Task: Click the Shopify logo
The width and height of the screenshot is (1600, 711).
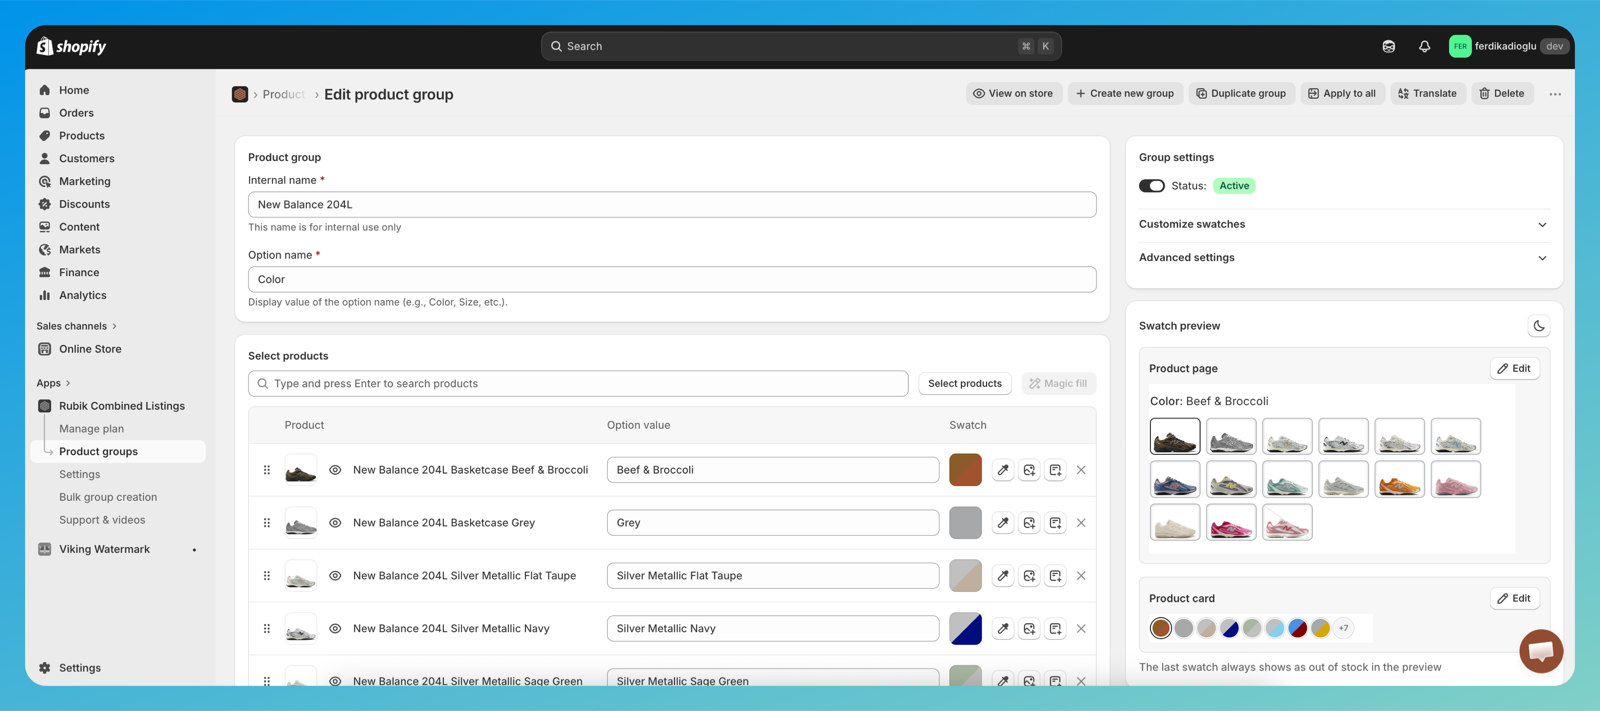Action: (71, 46)
